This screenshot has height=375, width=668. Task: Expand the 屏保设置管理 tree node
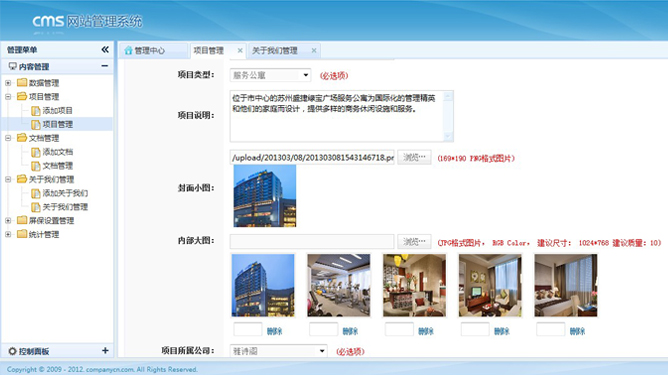(8, 220)
